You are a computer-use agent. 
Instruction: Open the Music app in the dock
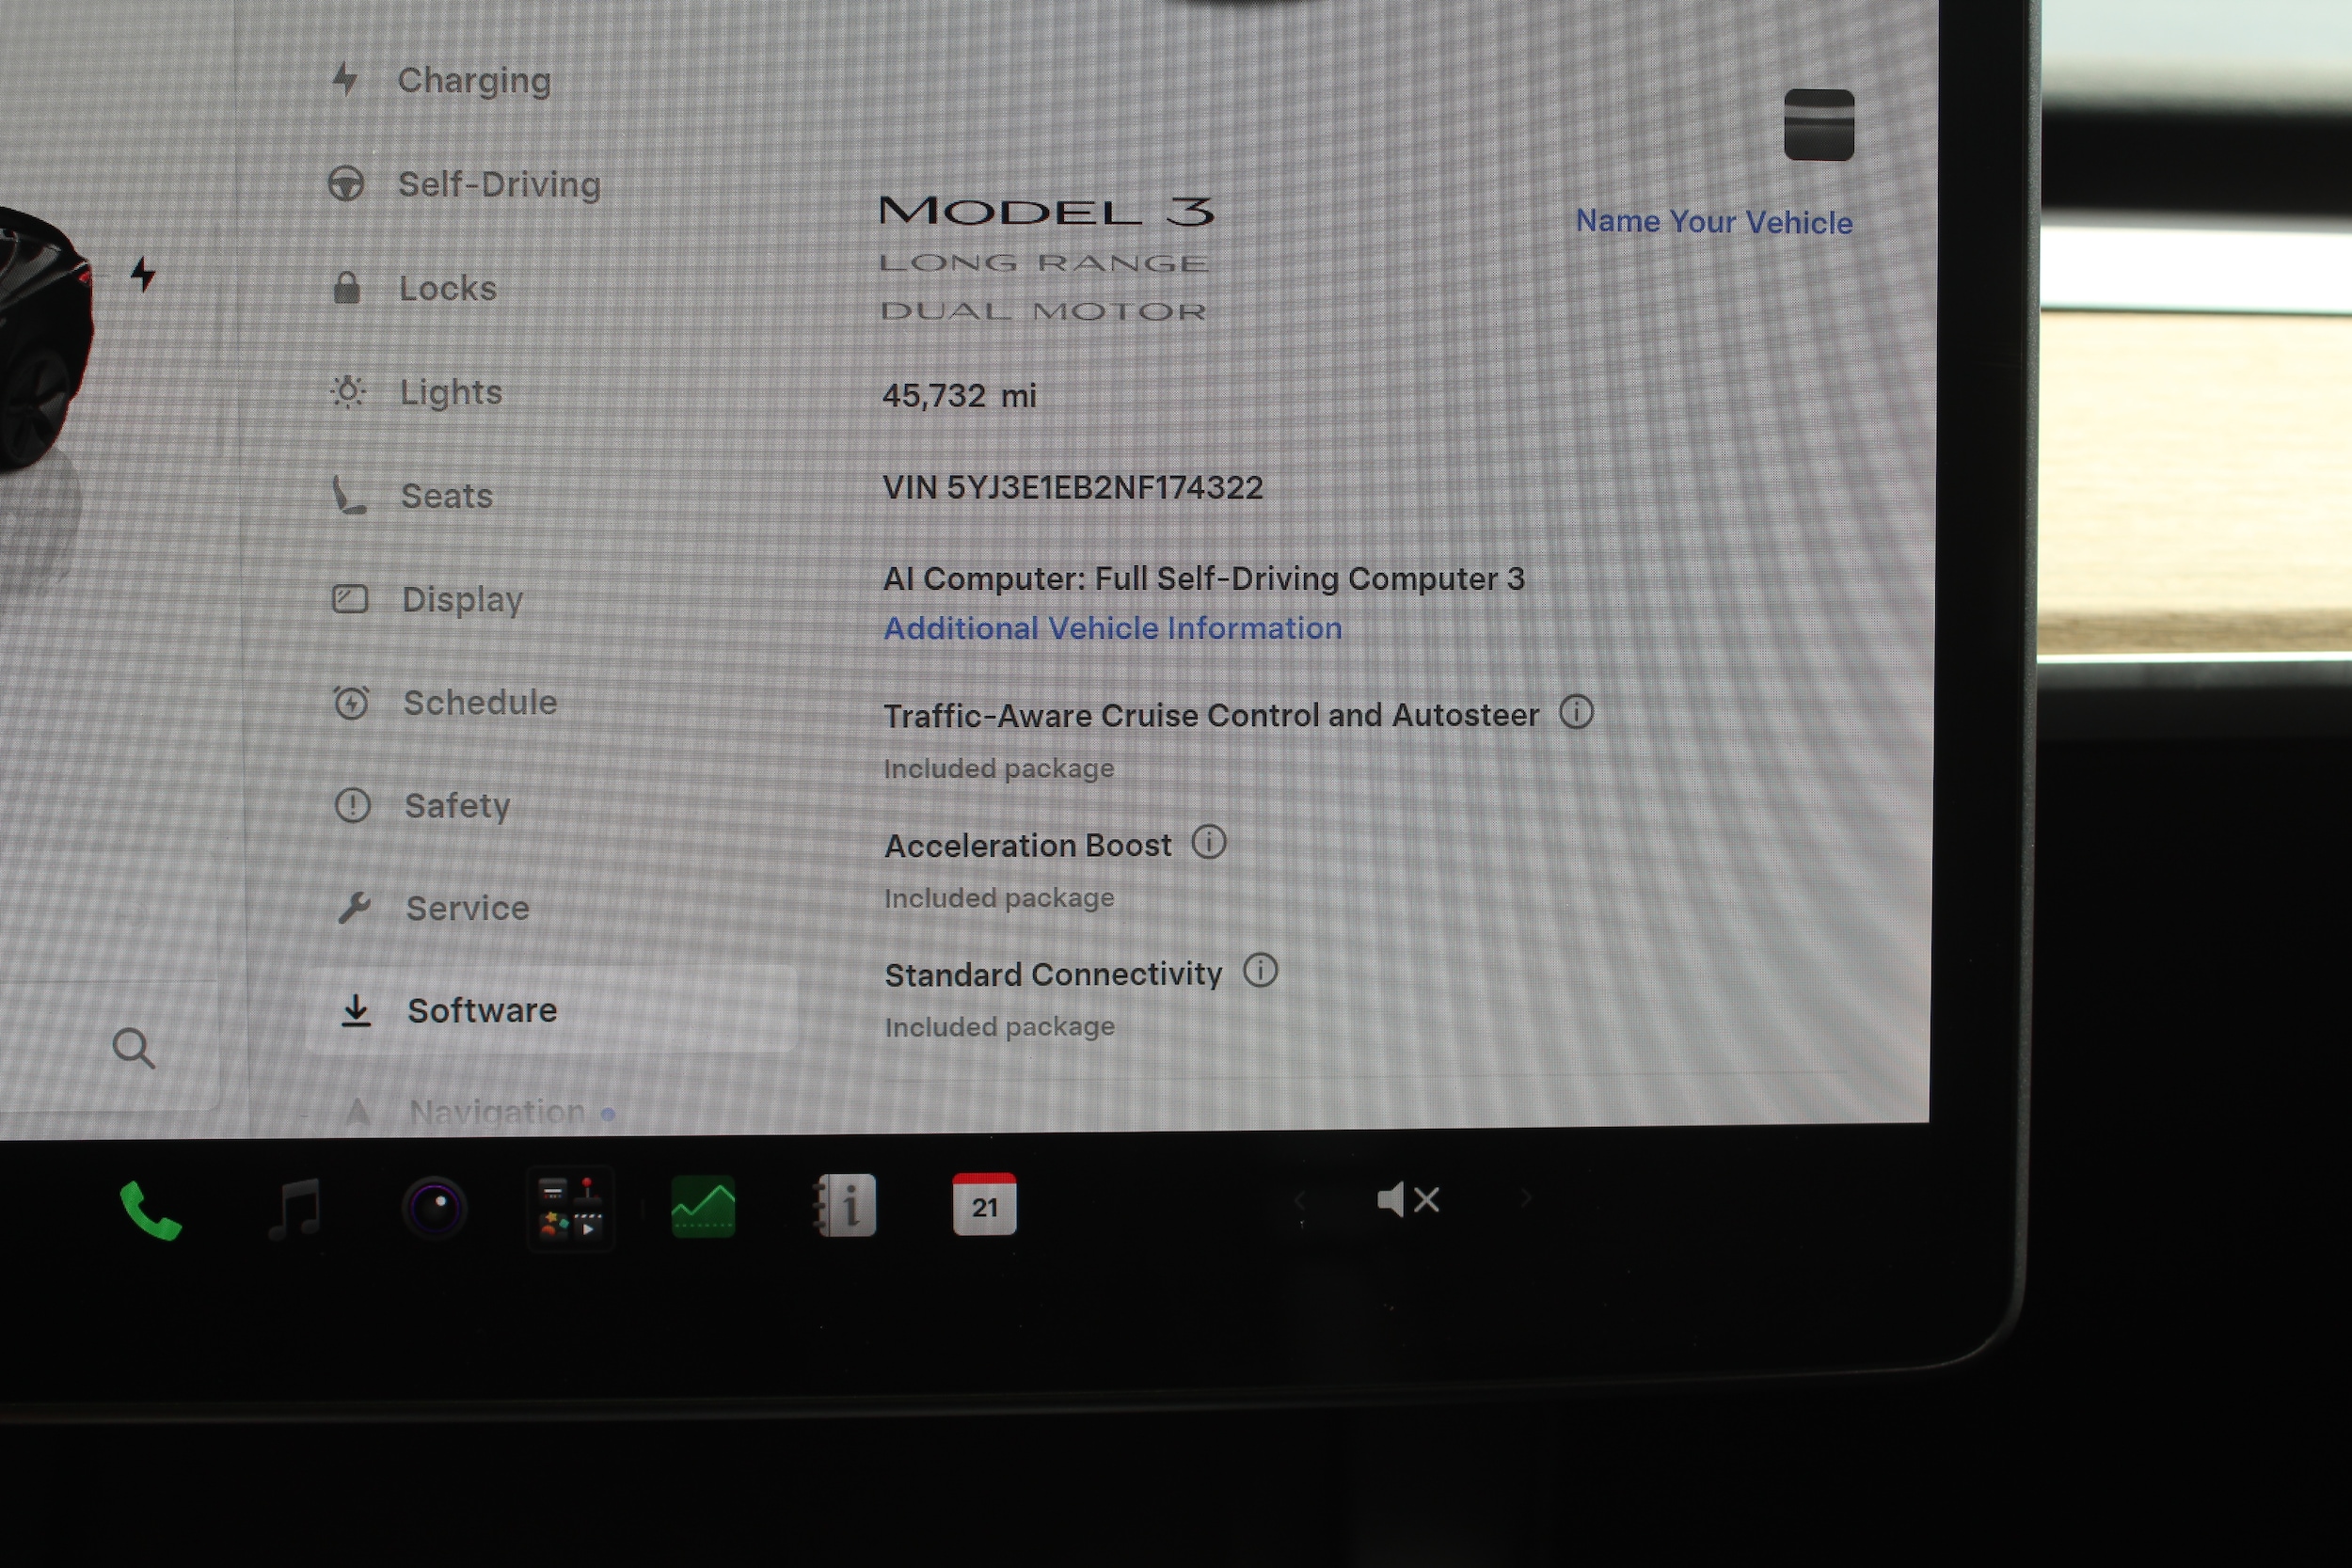point(295,1208)
